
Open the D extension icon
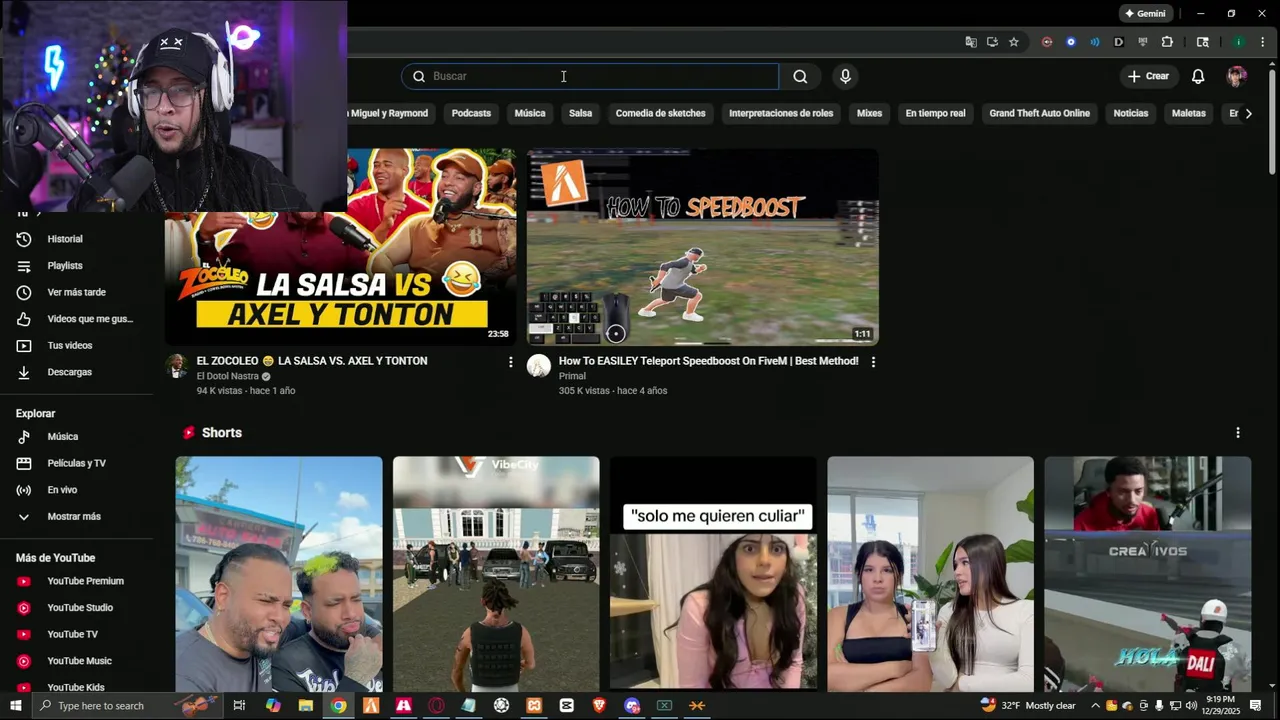coord(1119,42)
